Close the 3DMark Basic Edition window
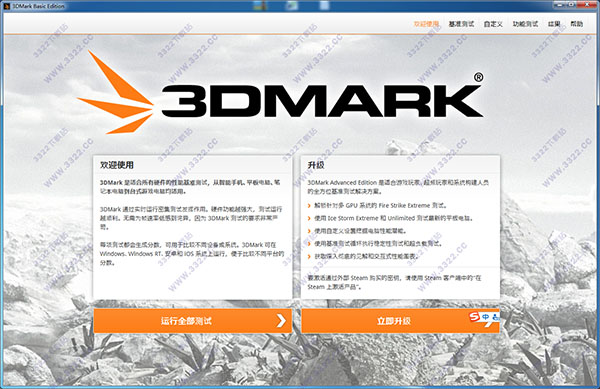Screen dimensions: 600x389 (x=587, y=5)
